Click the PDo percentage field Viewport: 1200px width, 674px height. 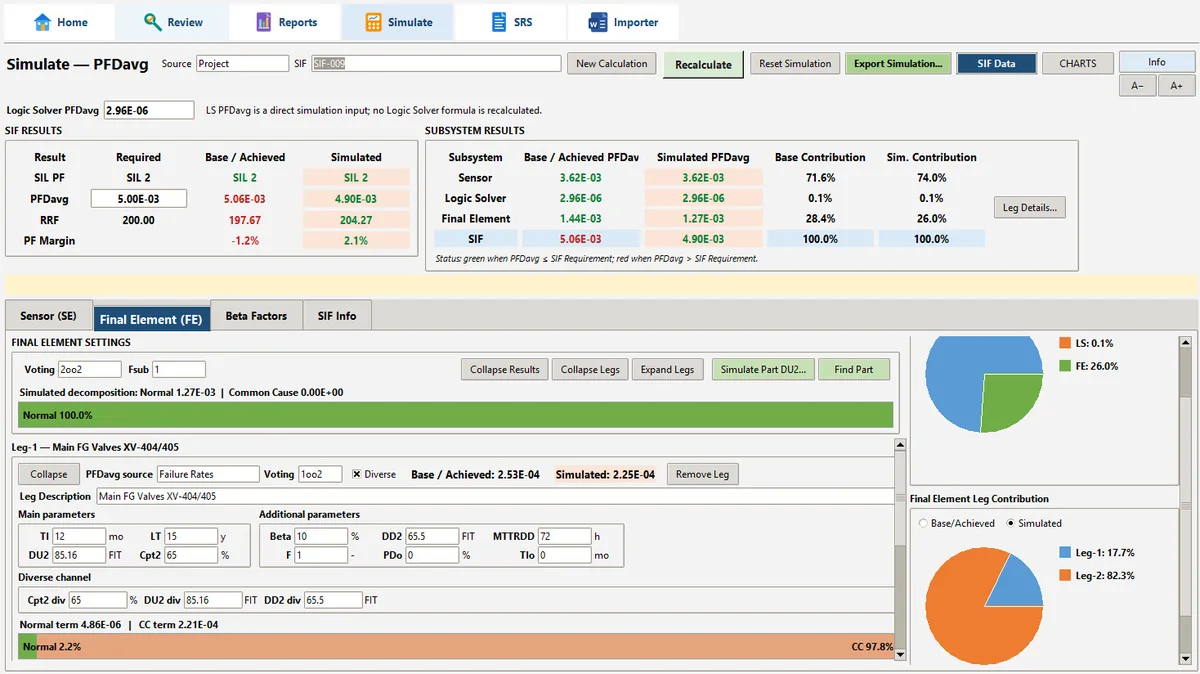[432, 554]
